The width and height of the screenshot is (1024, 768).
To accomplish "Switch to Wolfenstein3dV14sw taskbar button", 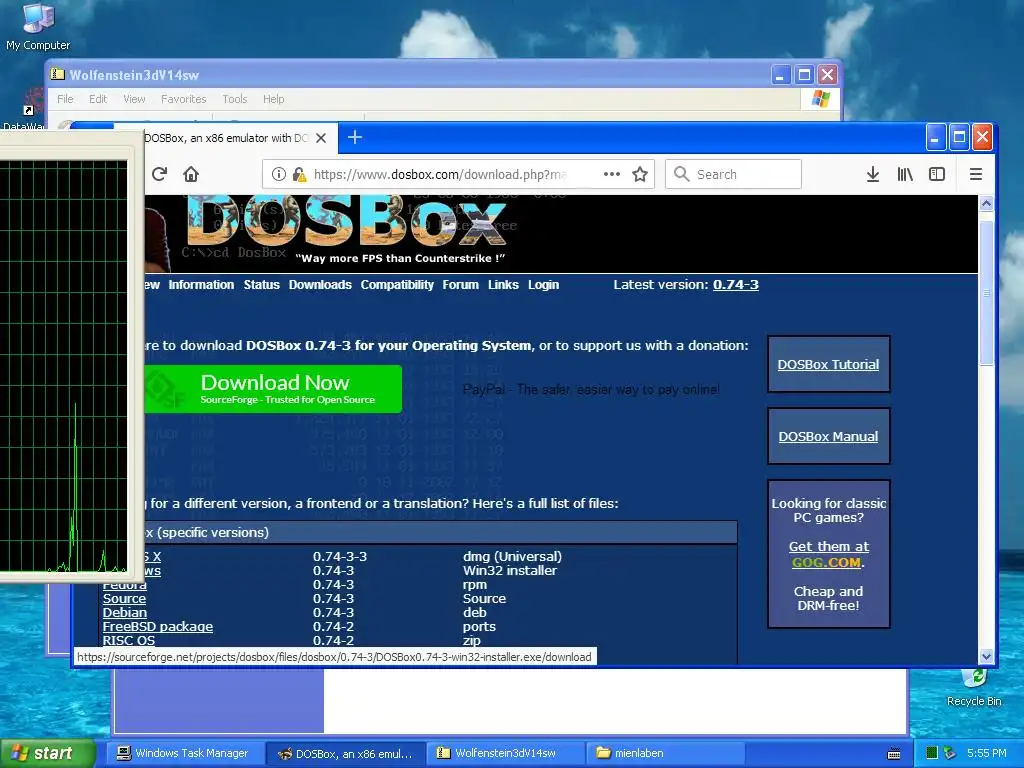I will [505, 753].
